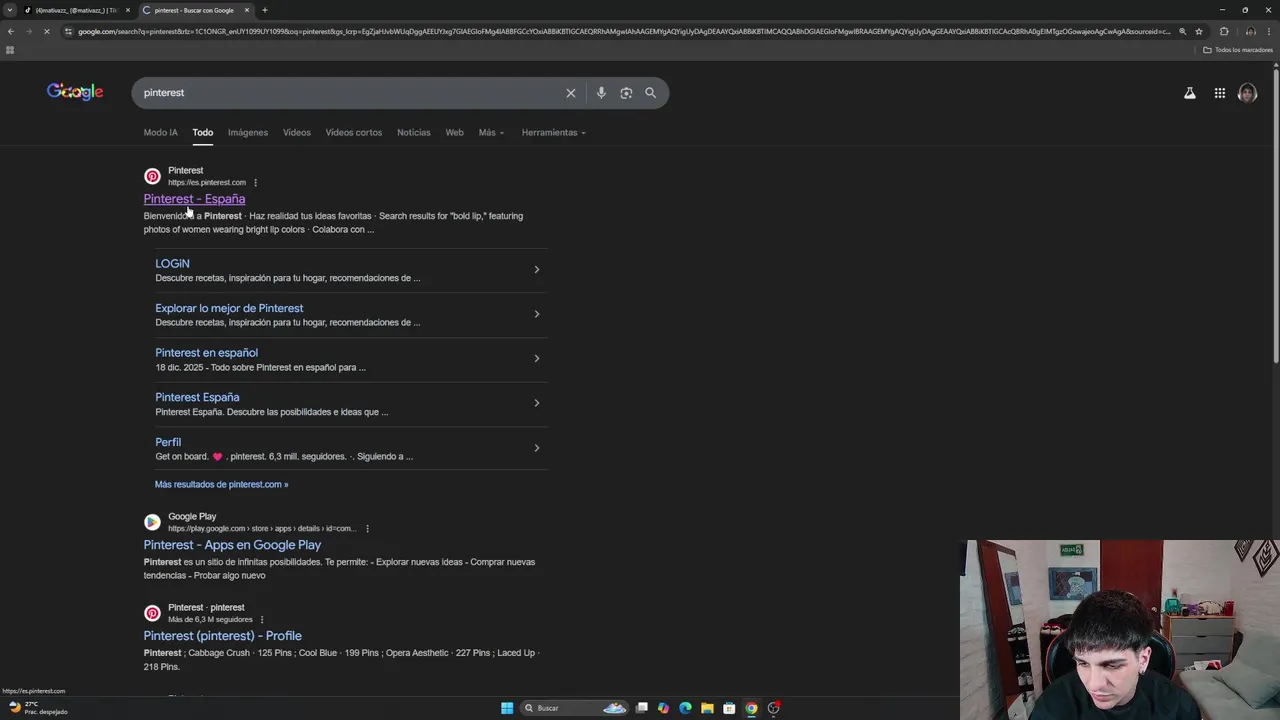Click the Windows taskbar 'Buscar' search box
The height and width of the screenshot is (720, 1280).
click(572, 708)
